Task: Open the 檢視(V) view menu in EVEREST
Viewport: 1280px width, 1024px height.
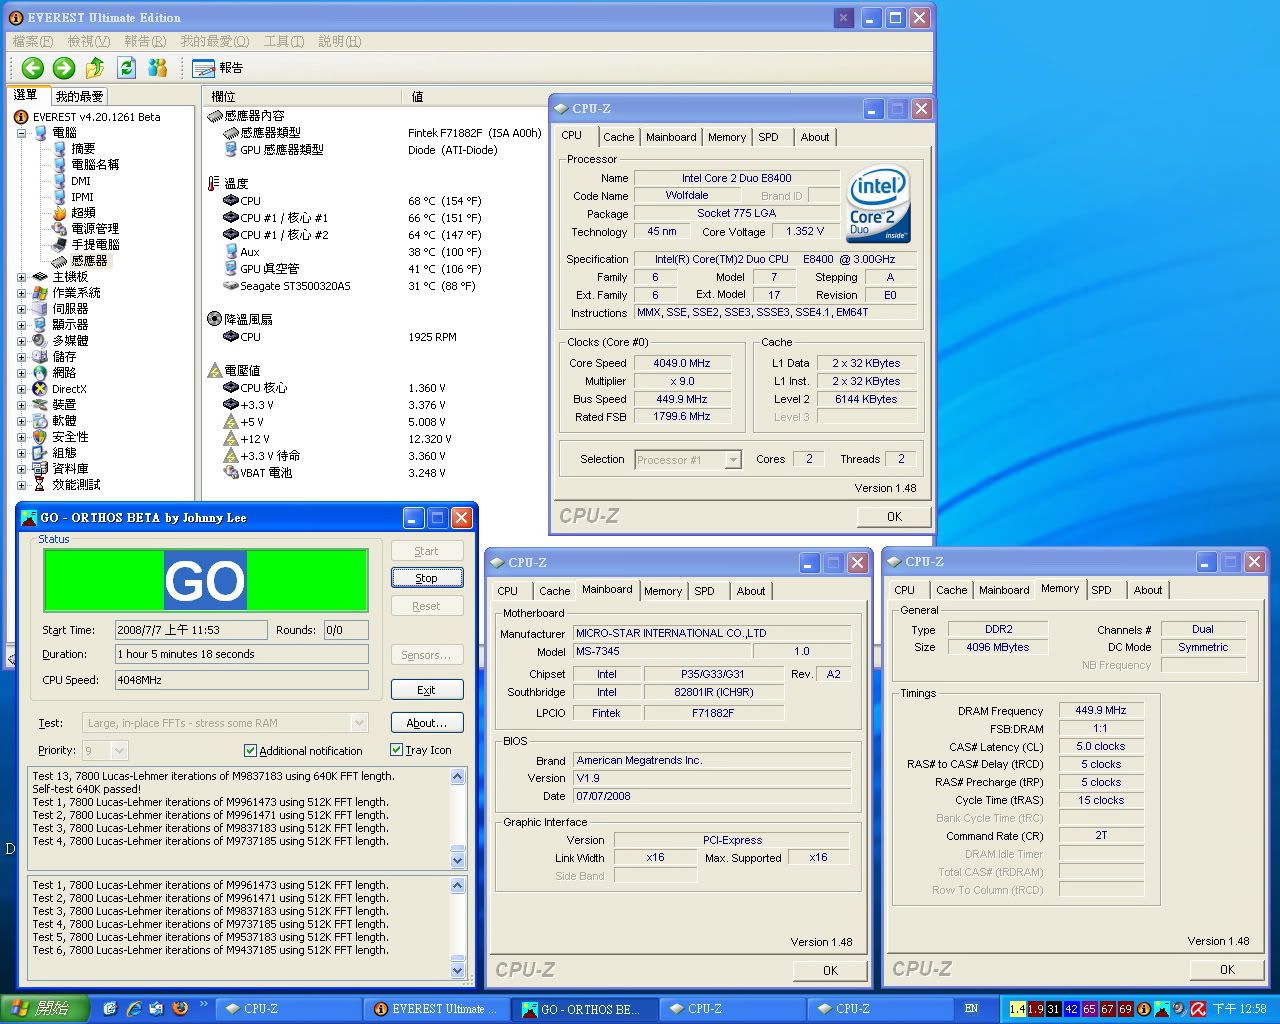Action: (x=89, y=41)
